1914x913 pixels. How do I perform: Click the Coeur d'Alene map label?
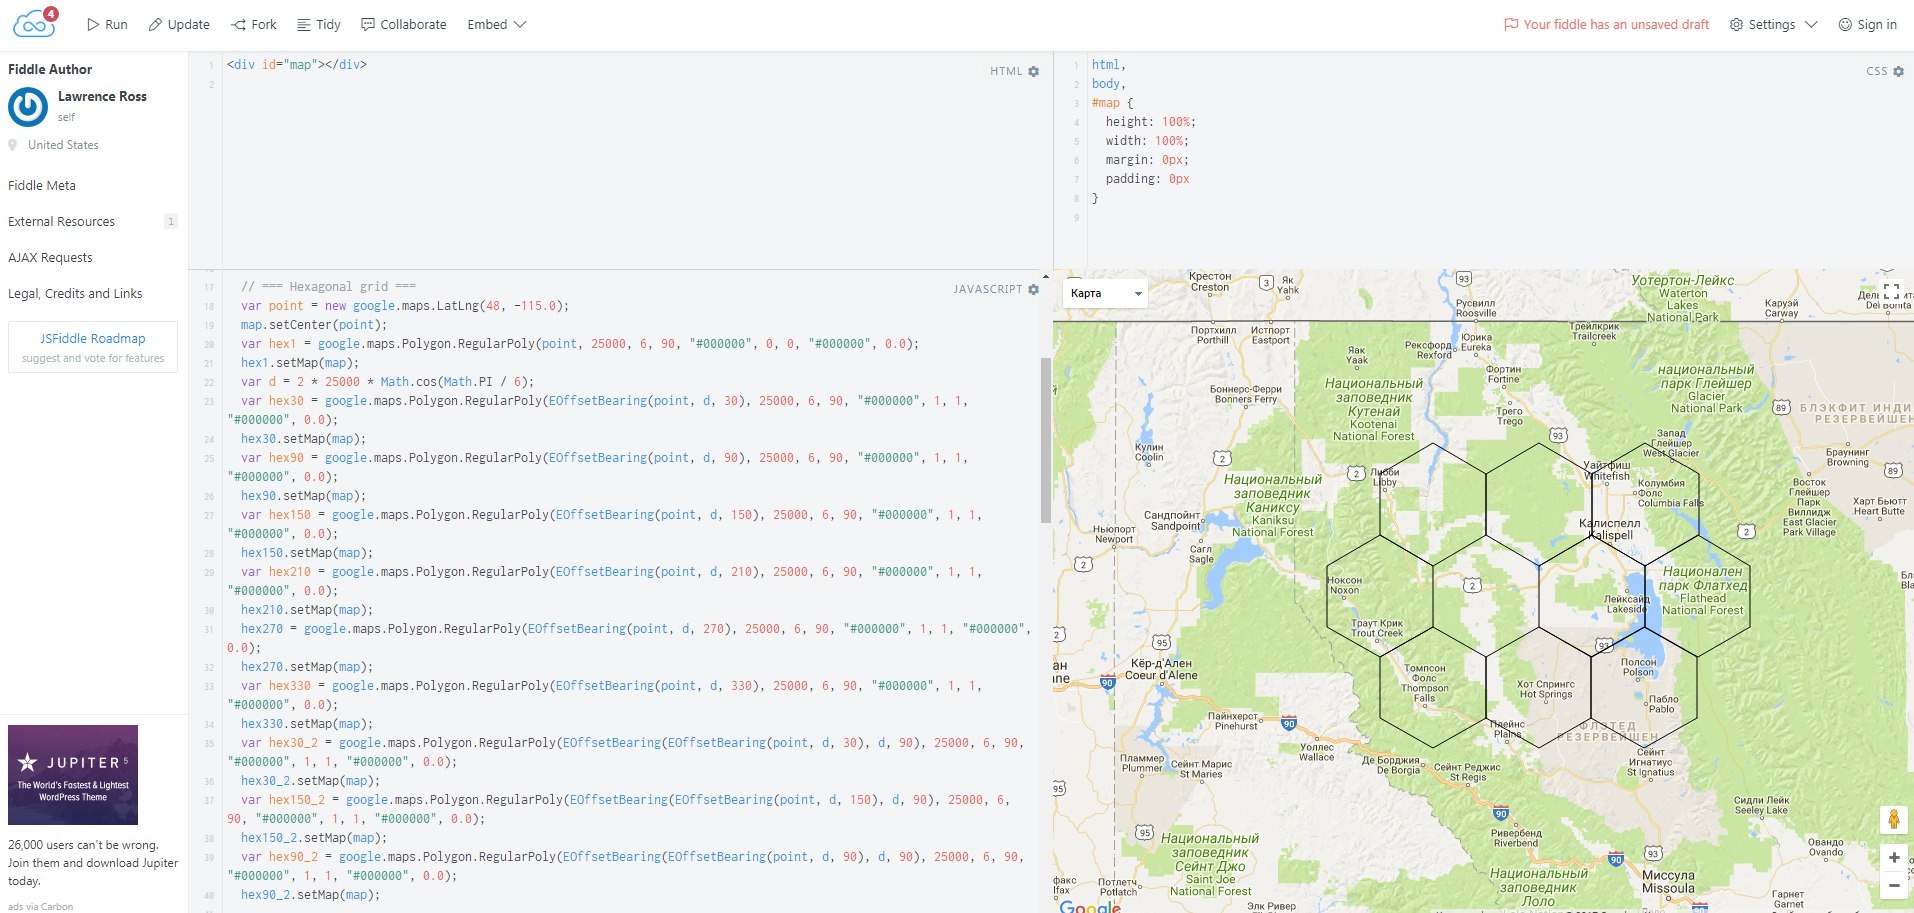[1161, 669]
